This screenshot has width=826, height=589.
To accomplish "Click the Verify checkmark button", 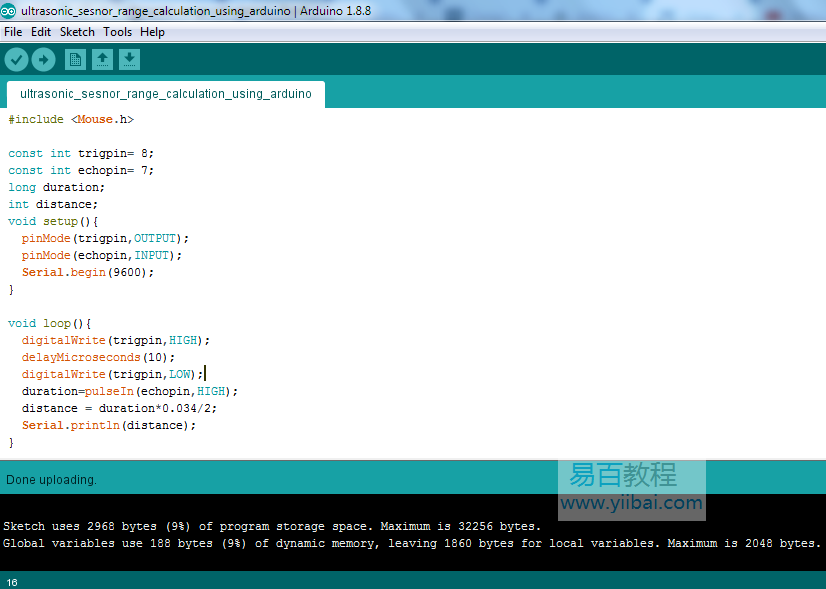I will click(x=16, y=60).
